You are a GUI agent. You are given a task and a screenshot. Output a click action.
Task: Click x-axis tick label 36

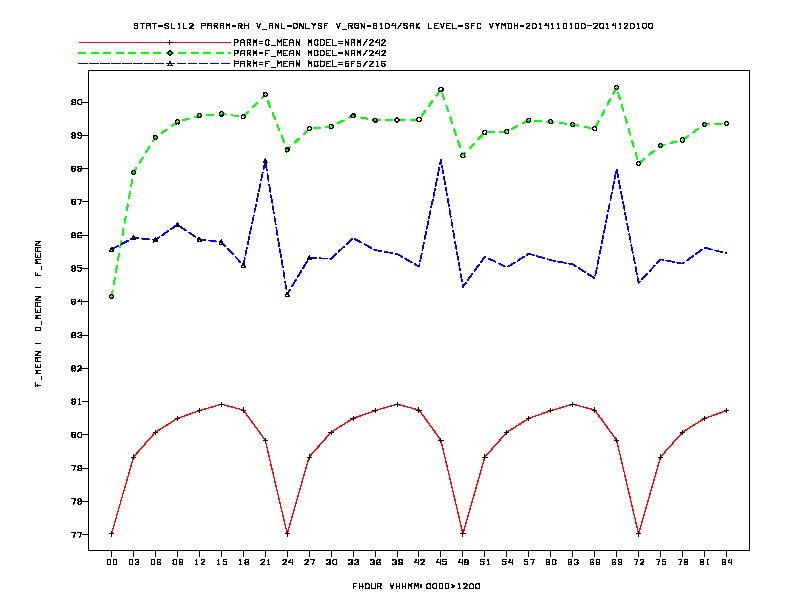(375, 562)
